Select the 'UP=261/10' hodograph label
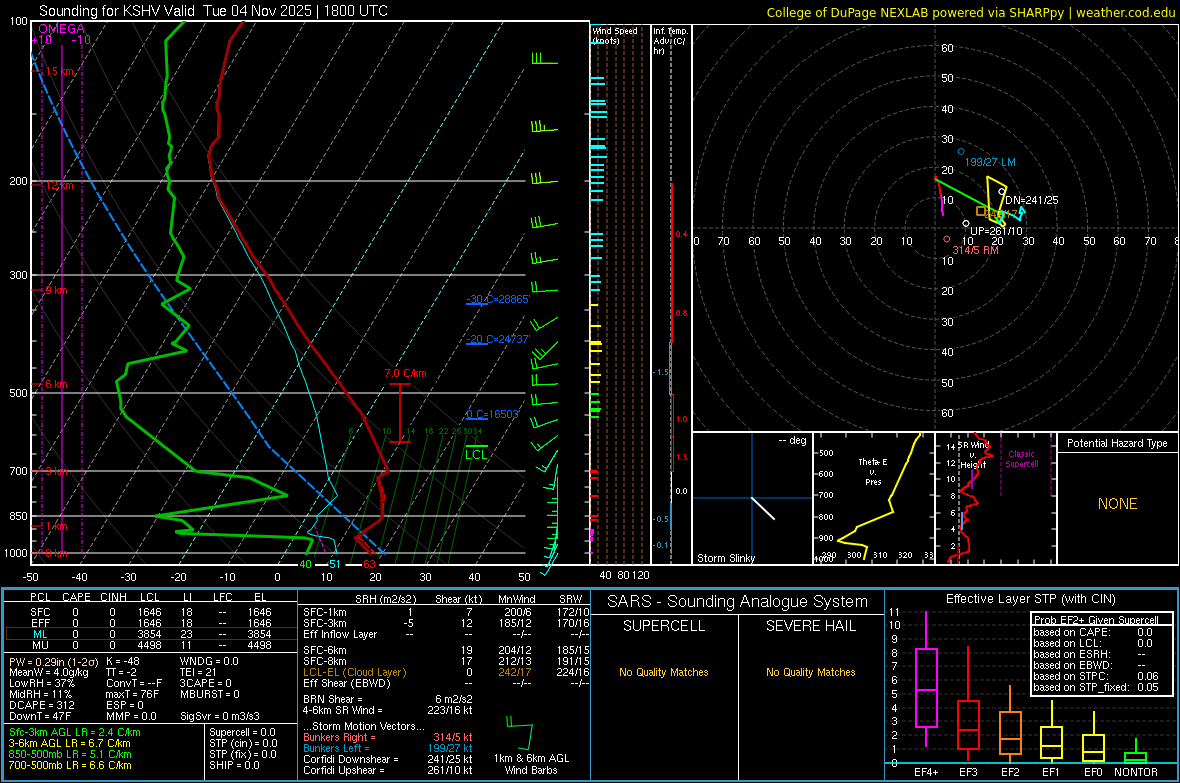This screenshot has width=1180, height=783. coord(996,231)
